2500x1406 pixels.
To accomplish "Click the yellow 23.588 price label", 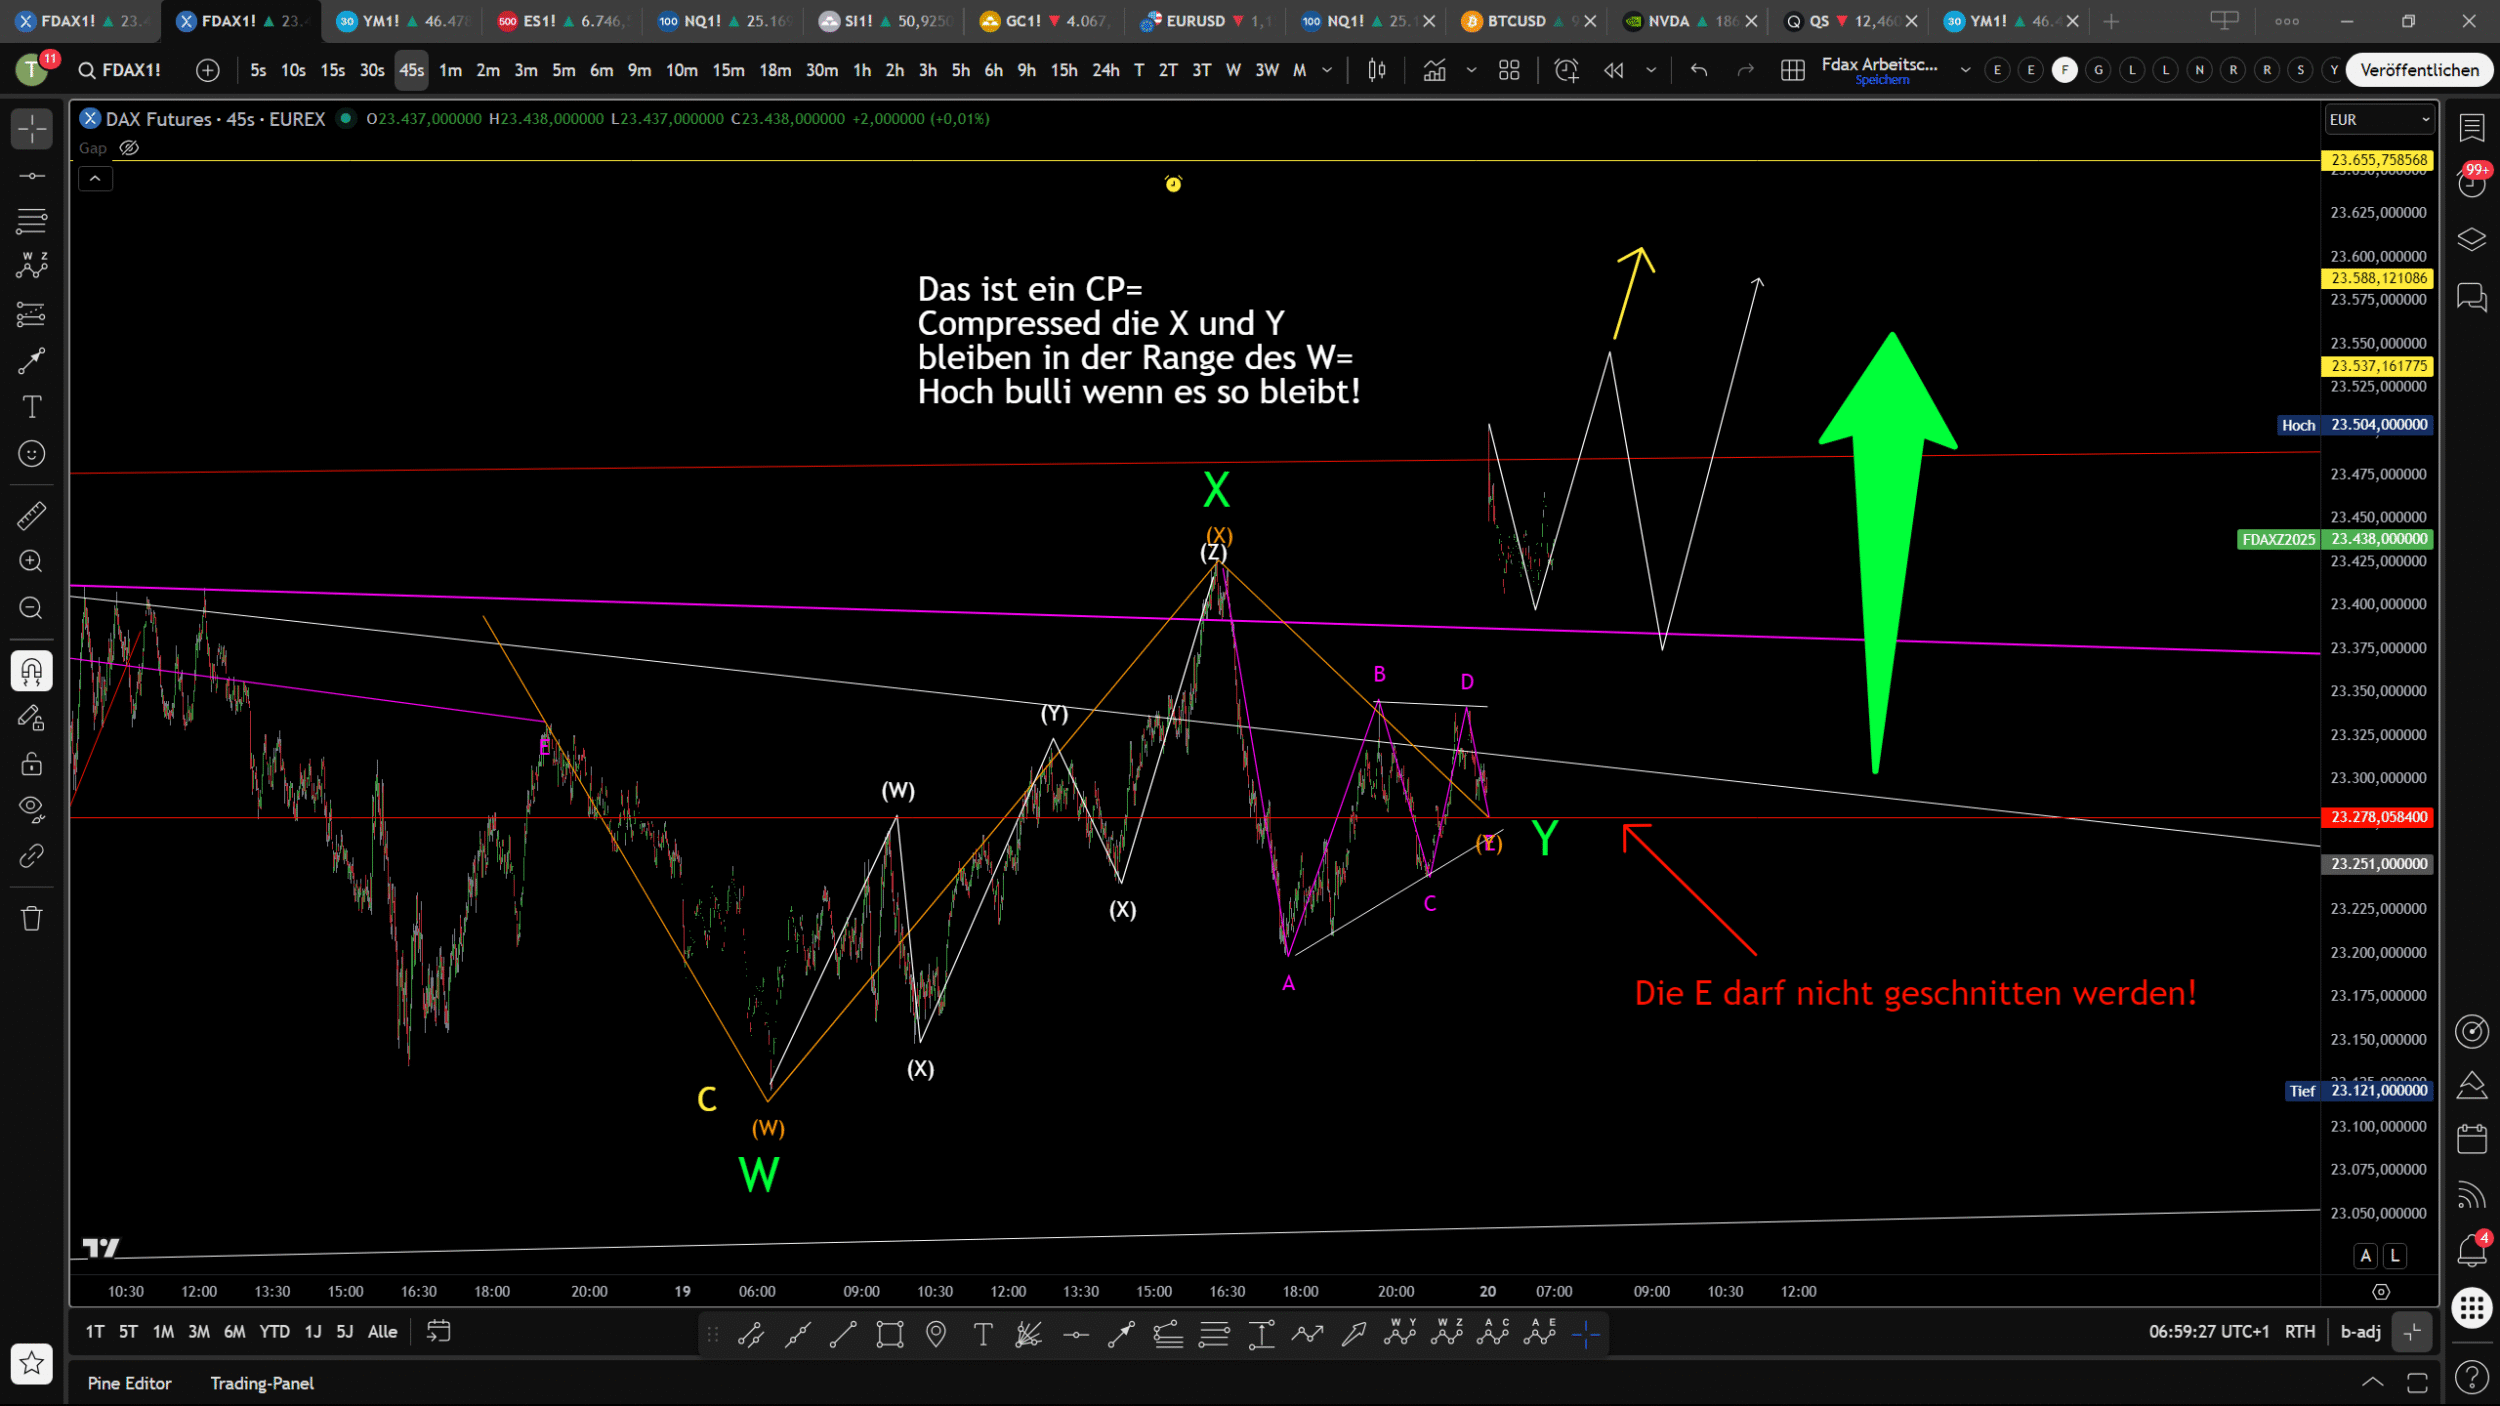I will pos(2378,278).
